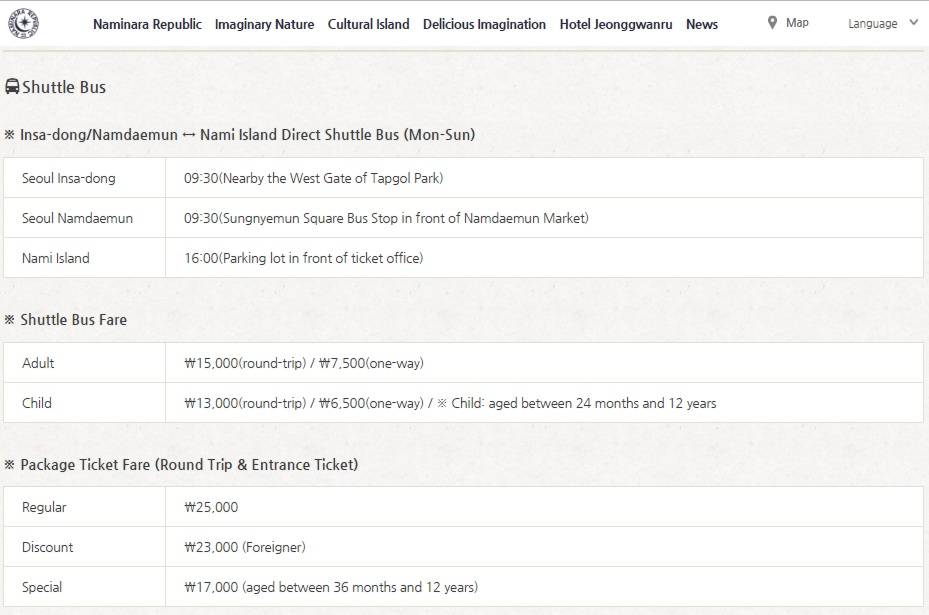Open the Cultural Island menu
This screenshot has width=929, height=615.
pyautogui.click(x=369, y=24)
